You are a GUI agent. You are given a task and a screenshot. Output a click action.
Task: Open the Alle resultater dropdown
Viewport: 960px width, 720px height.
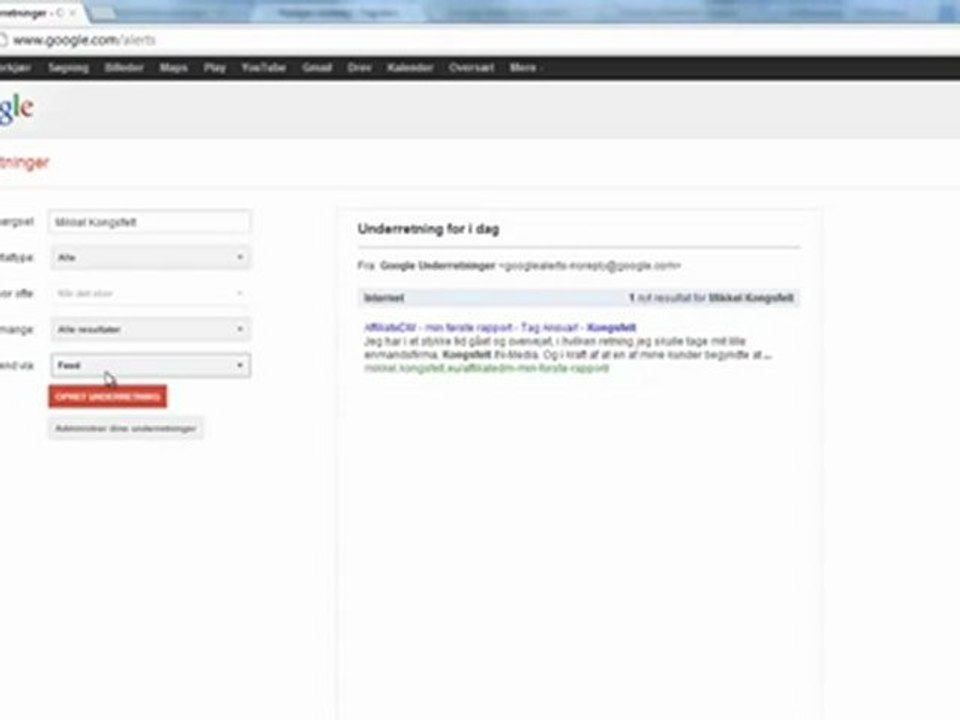(x=150, y=329)
